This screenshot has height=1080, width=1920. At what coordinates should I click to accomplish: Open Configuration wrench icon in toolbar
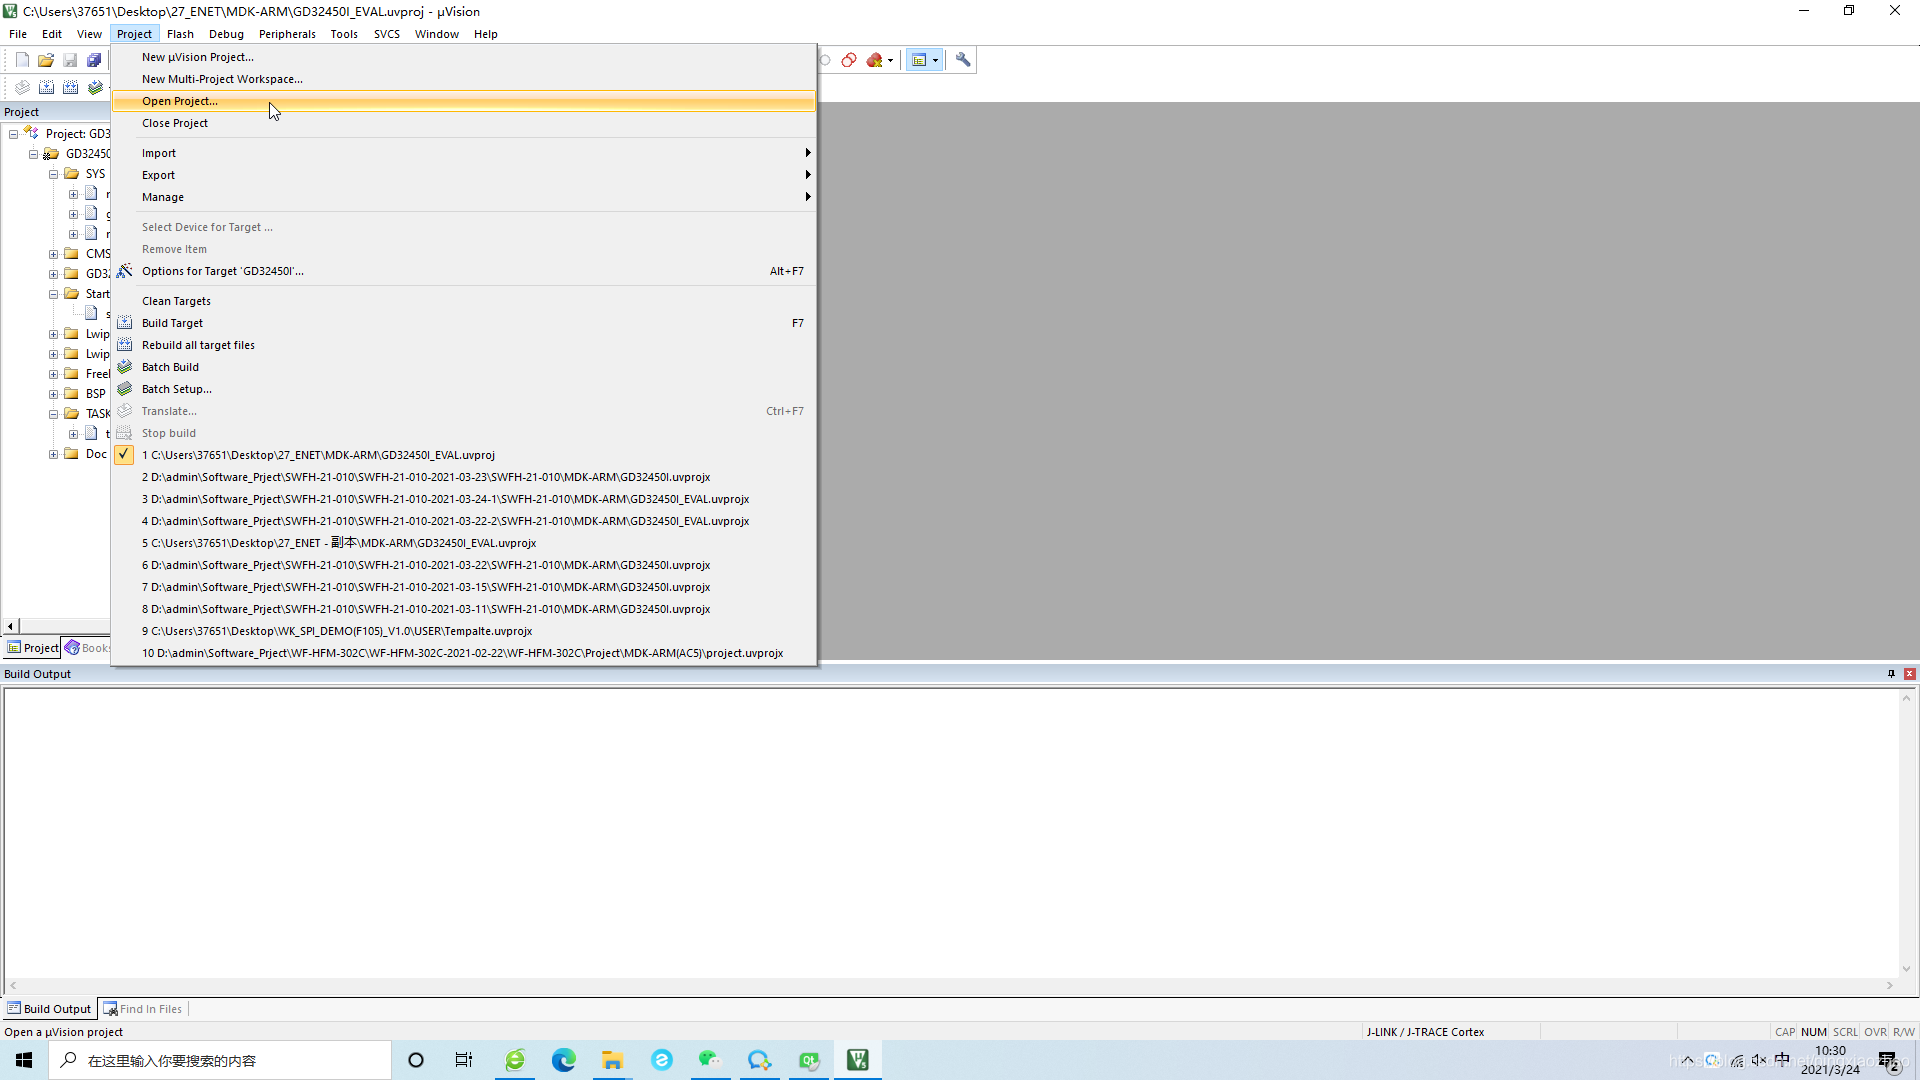tap(963, 60)
